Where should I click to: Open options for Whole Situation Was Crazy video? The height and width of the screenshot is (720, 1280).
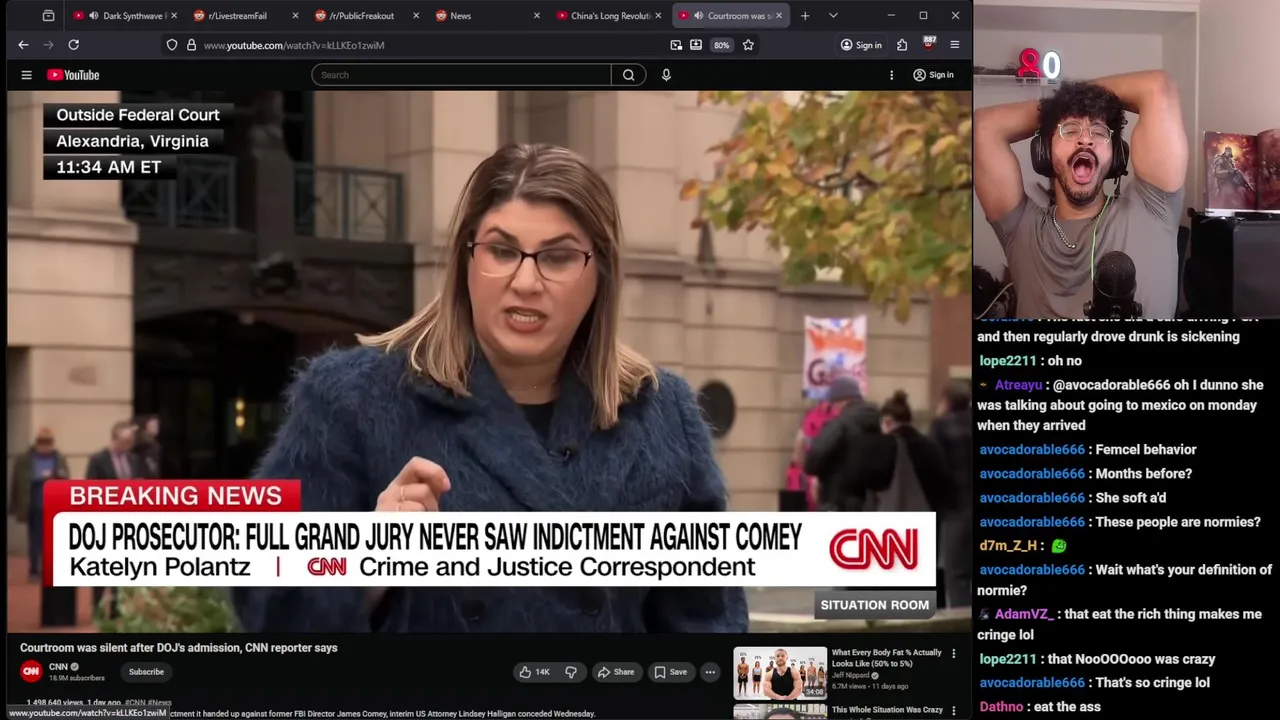click(953, 711)
